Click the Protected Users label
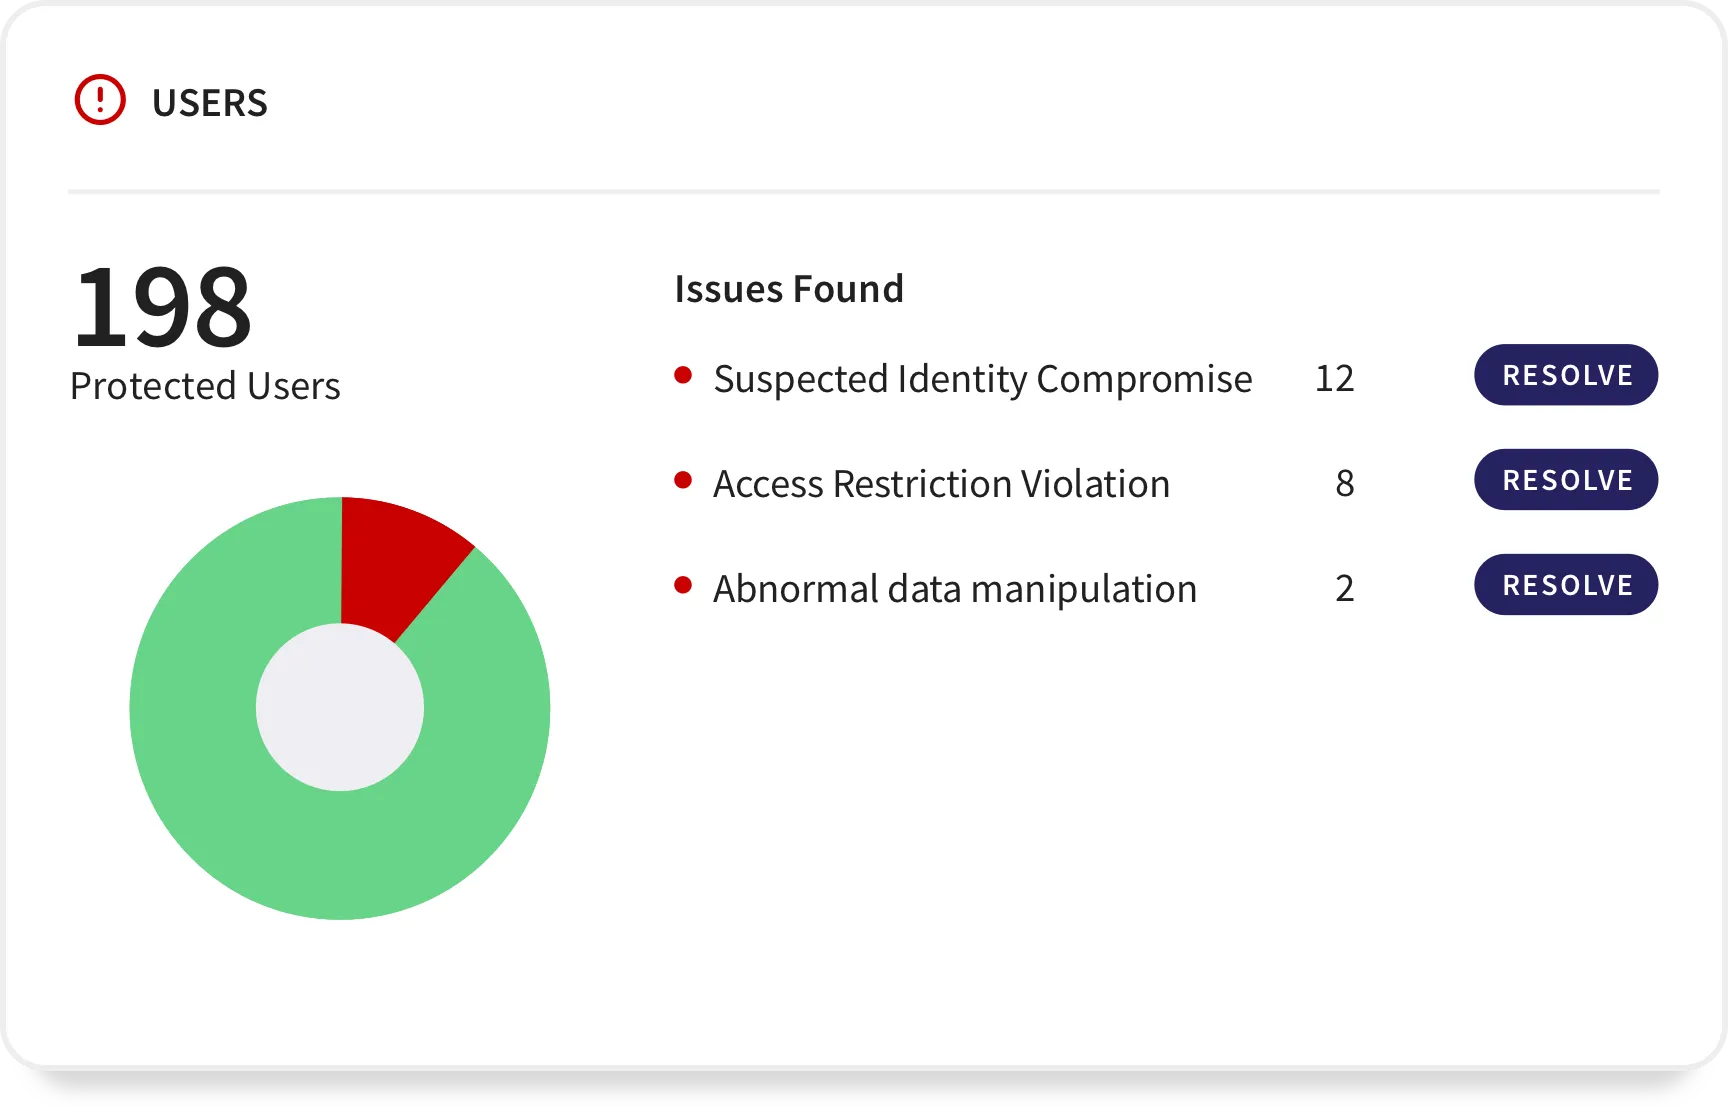The image size is (1728, 1107). 205,386
